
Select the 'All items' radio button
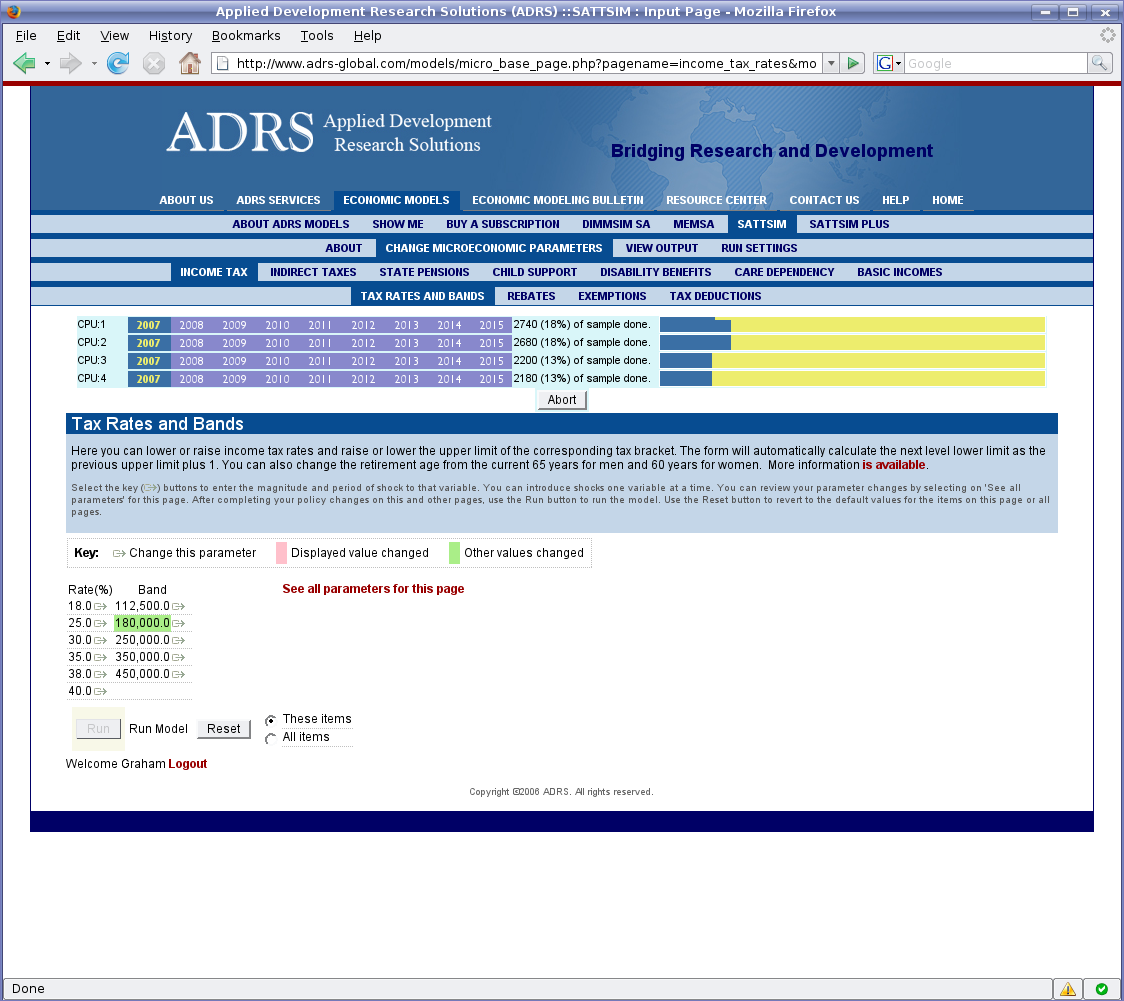(x=270, y=738)
